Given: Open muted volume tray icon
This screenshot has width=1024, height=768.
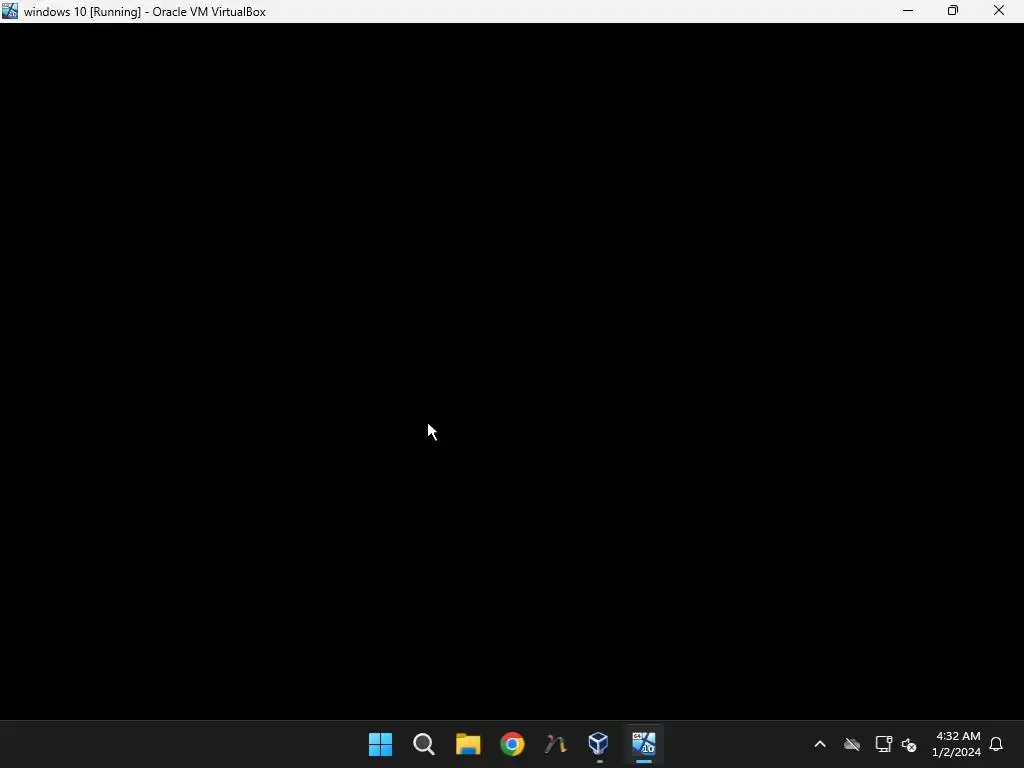Looking at the screenshot, I should click(x=909, y=744).
